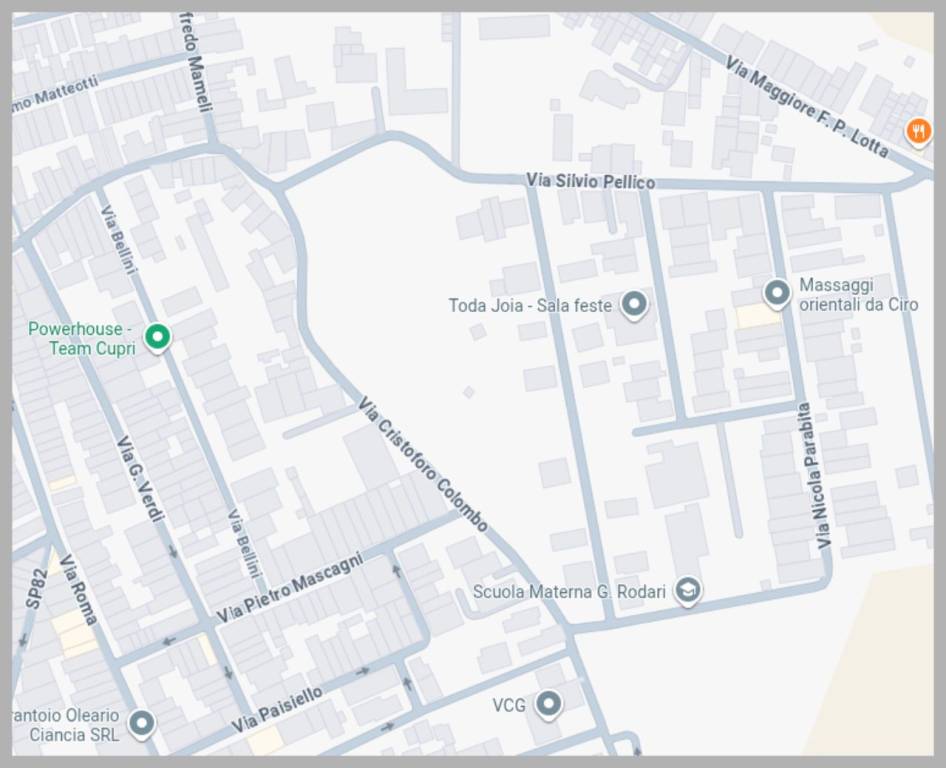
Task: Select the 'Via Nicola Parabita' street label
Action: tap(815, 476)
